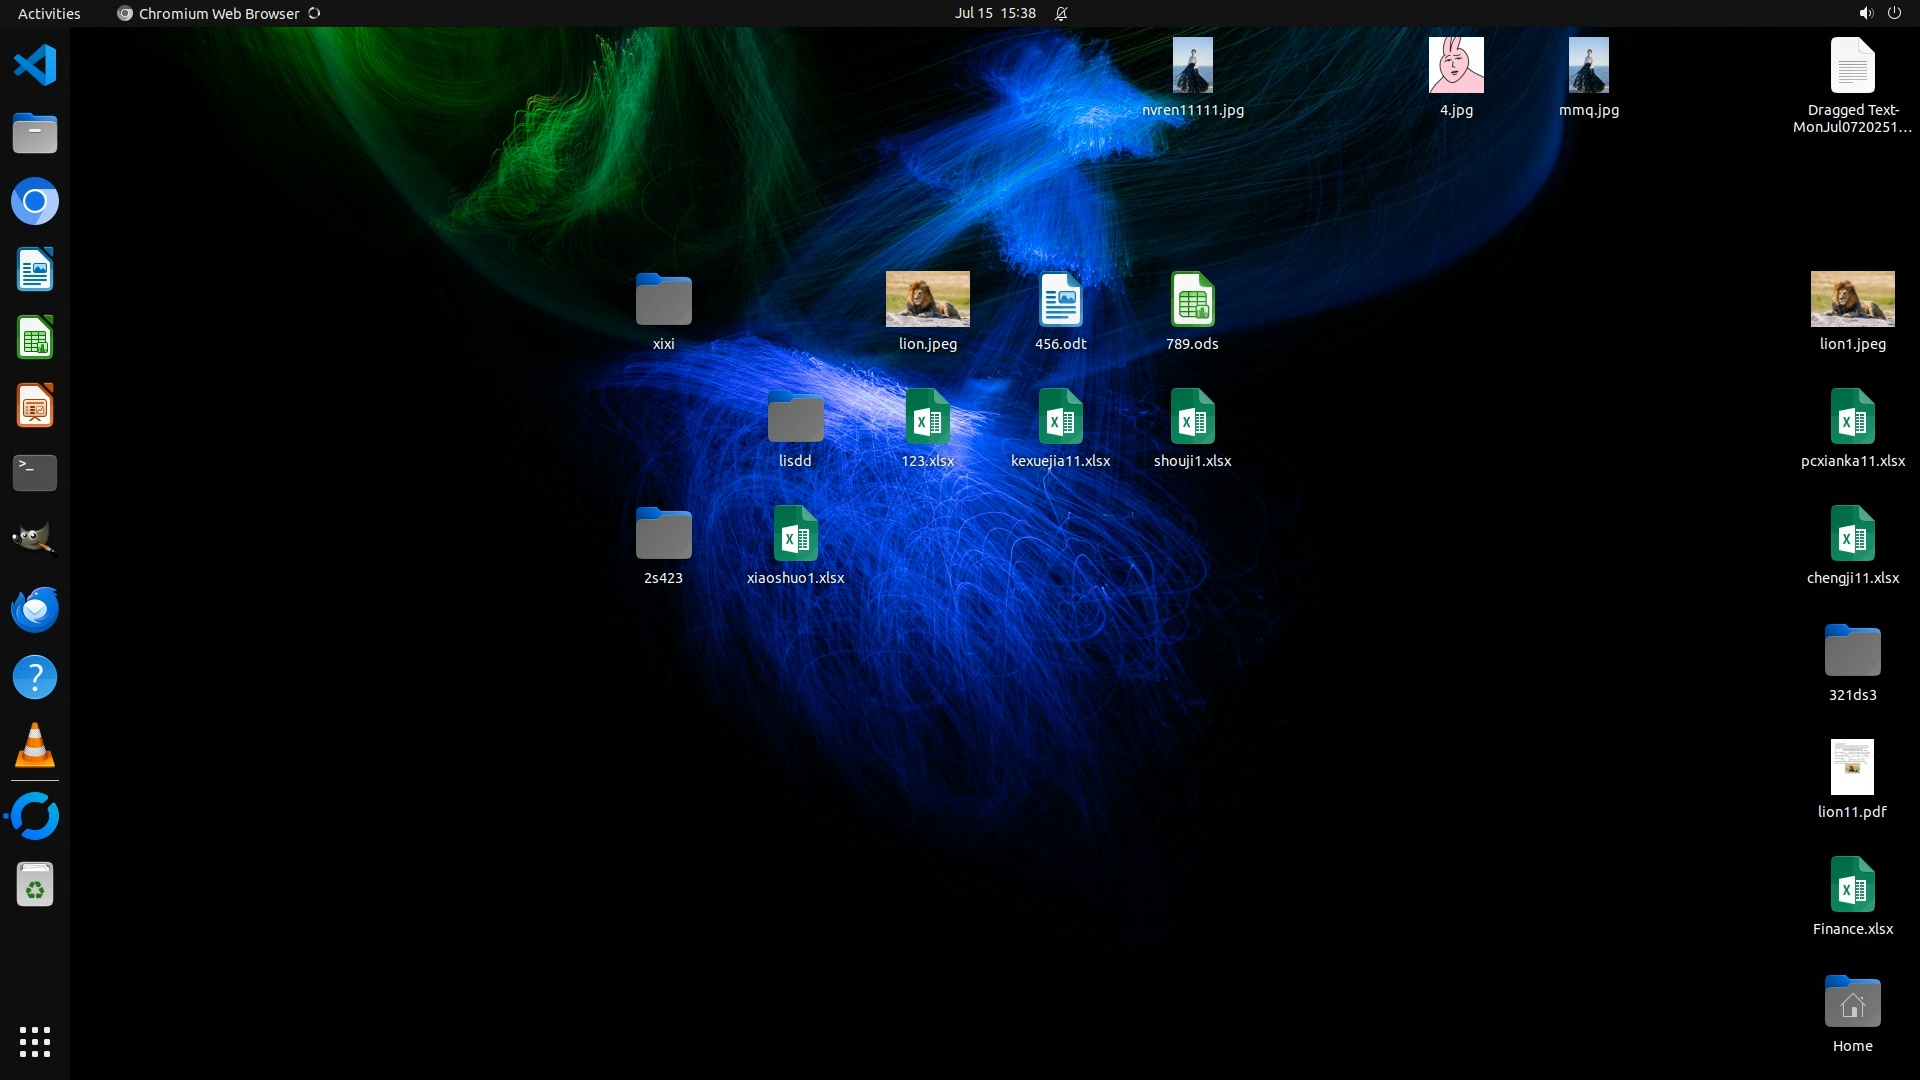Launch LibreOffice Writer from the dock
The image size is (1920, 1080).
pos(35,270)
